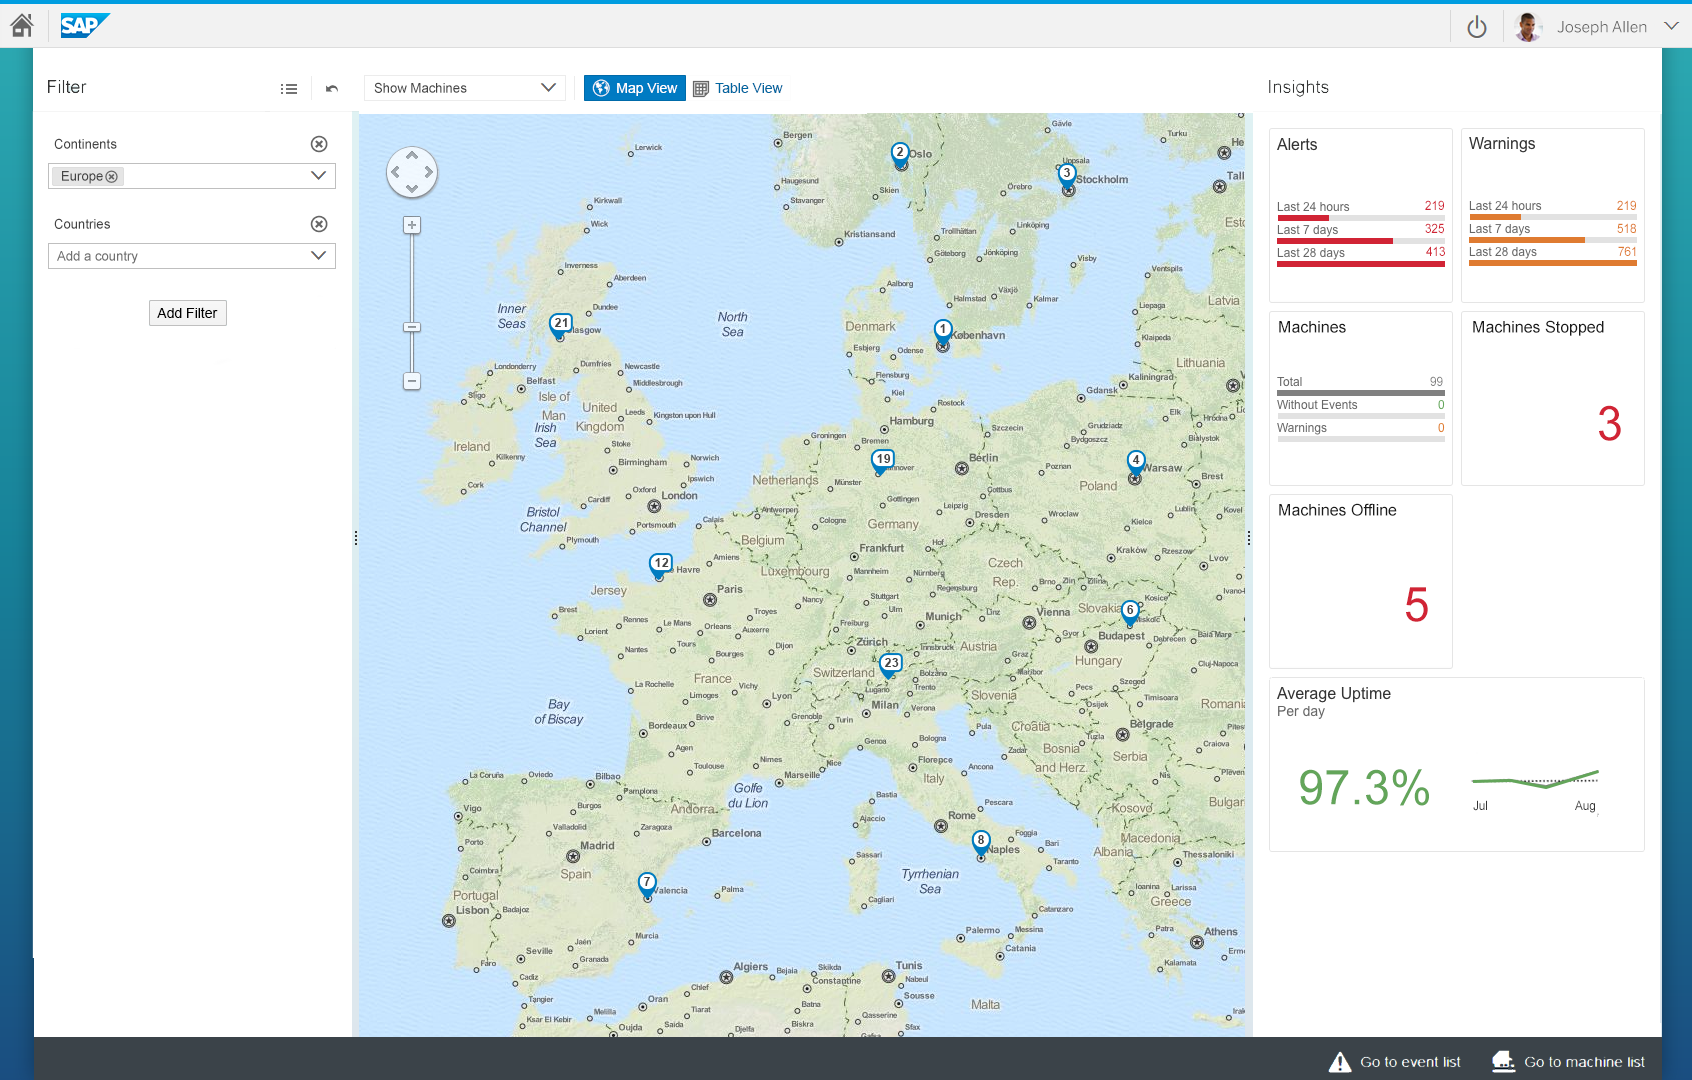The height and width of the screenshot is (1080, 1692).
Task: Click the right panel splitter handle
Action: pyautogui.click(x=1249, y=538)
